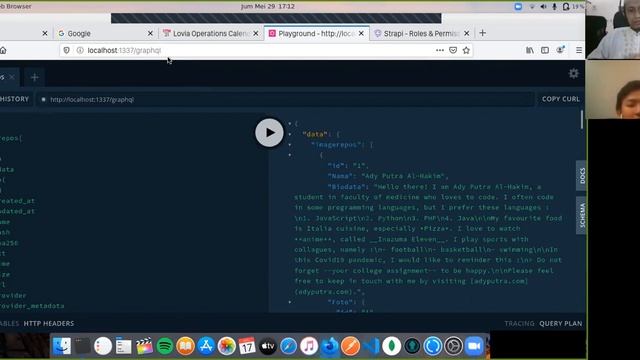Open Finder from the dock

coord(62,346)
